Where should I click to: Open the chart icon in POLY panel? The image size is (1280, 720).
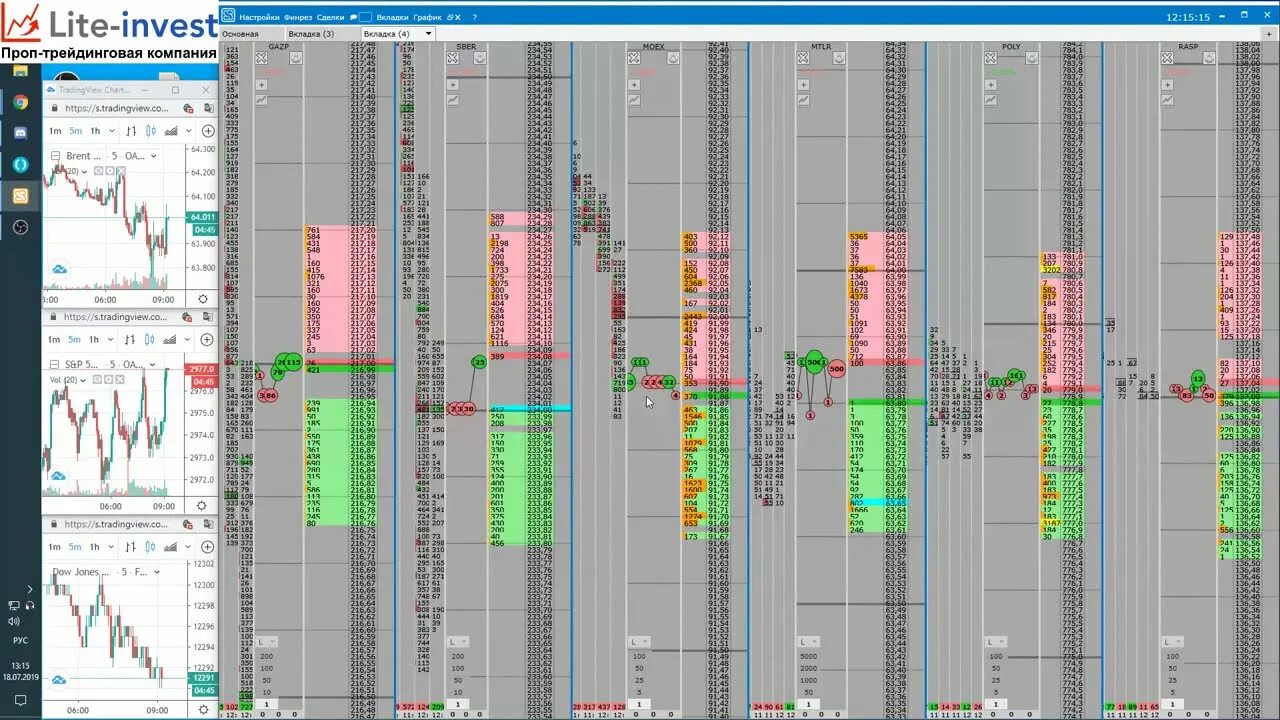(991, 100)
